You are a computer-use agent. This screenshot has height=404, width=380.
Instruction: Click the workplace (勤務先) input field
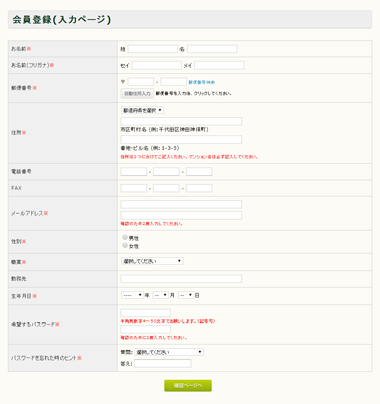pos(181,279)
